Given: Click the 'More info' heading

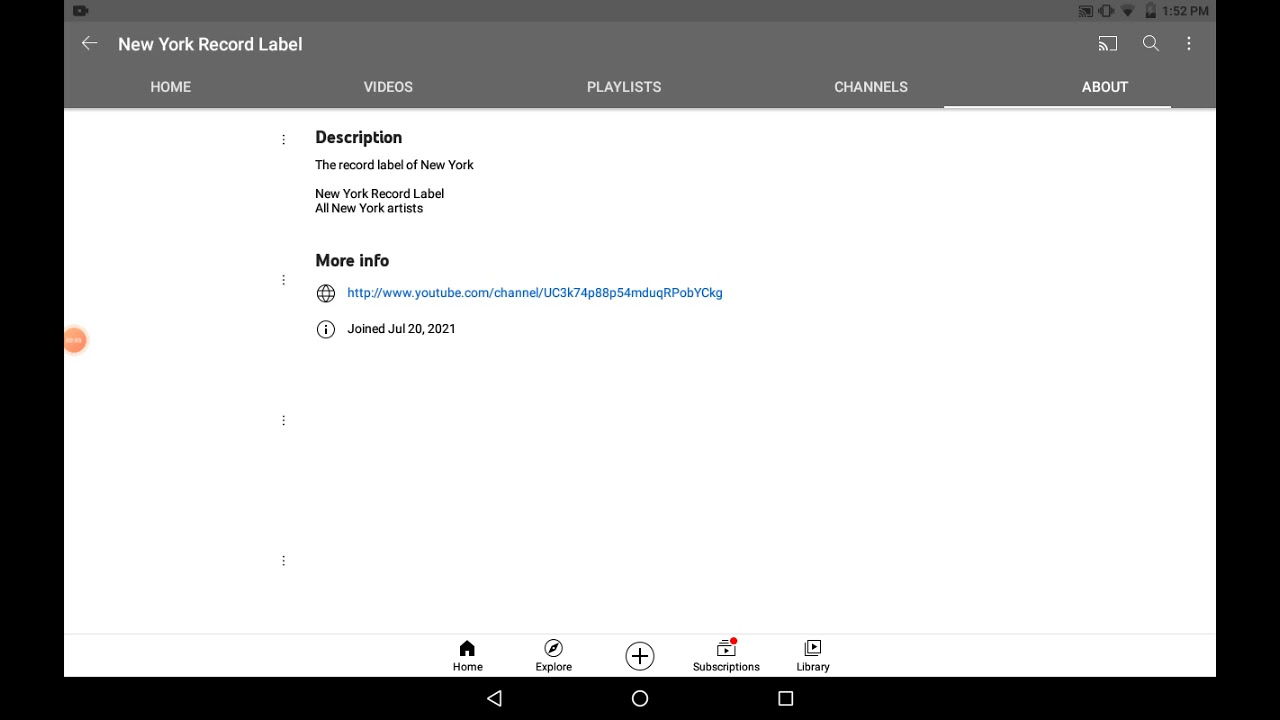Looking at the screenshot, I should (x=352, y=261).
